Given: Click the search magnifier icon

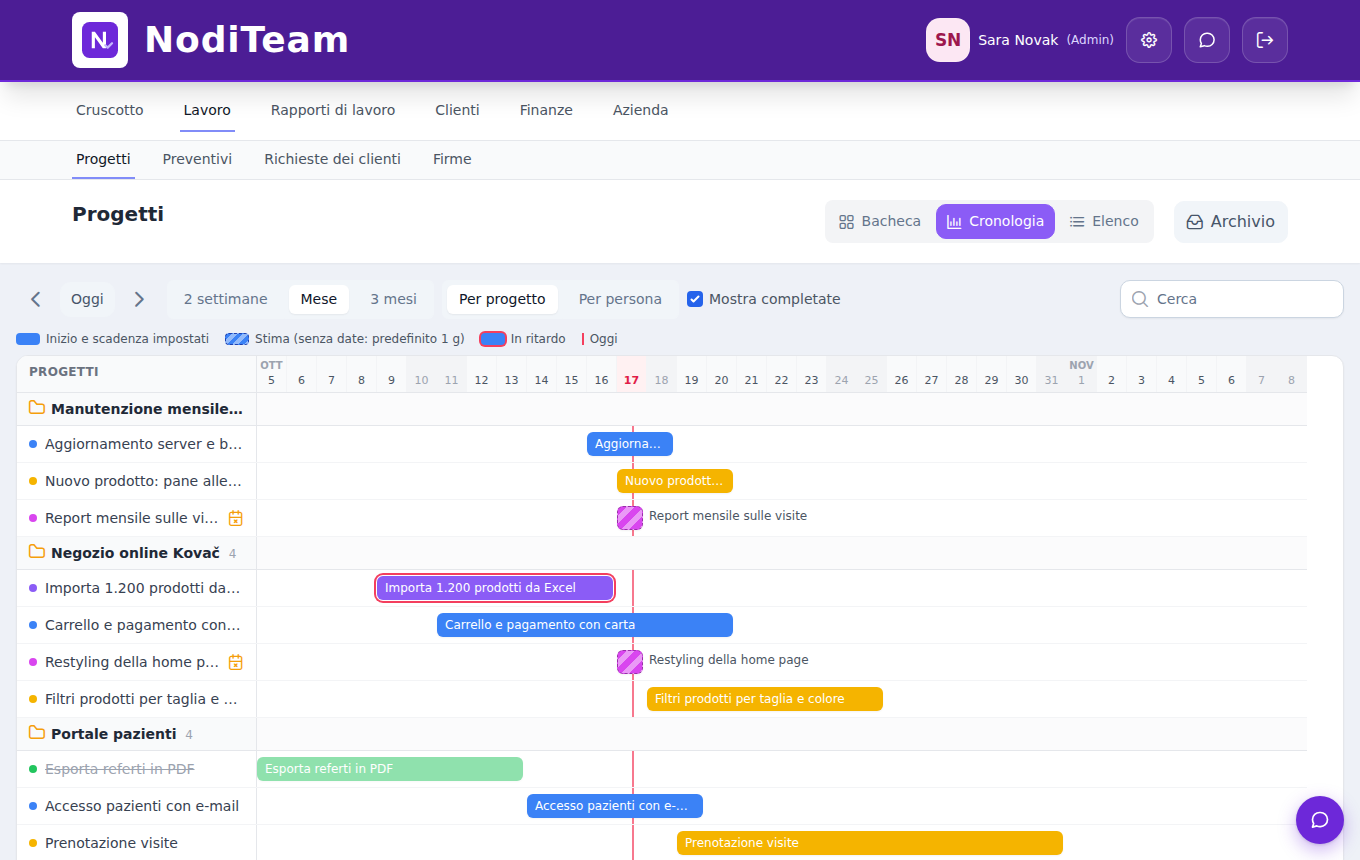Looking at the screenshot, I should tap(1139, 299).
